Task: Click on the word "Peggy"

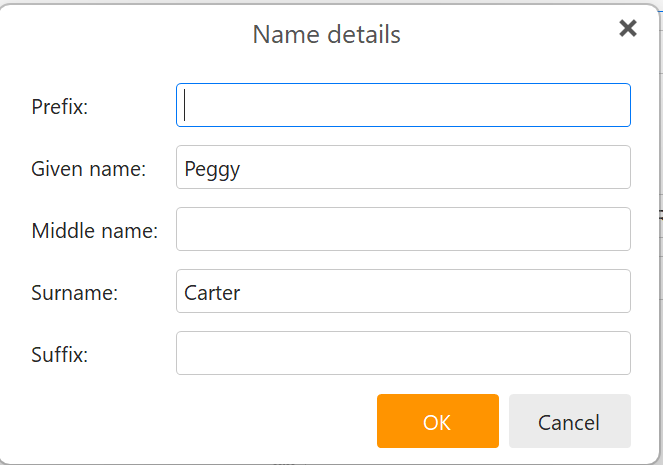Action: point(212,169)
